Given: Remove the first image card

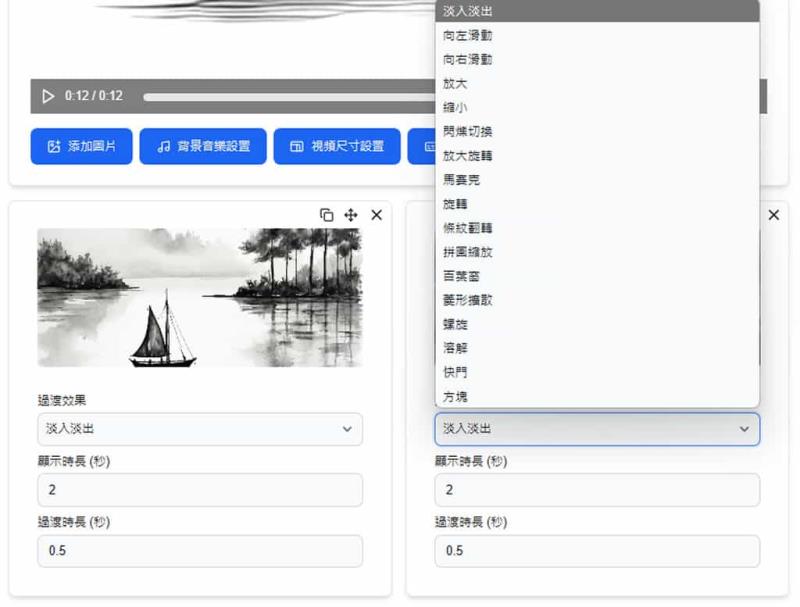Looking at the screenshot, I should (377, 215).
